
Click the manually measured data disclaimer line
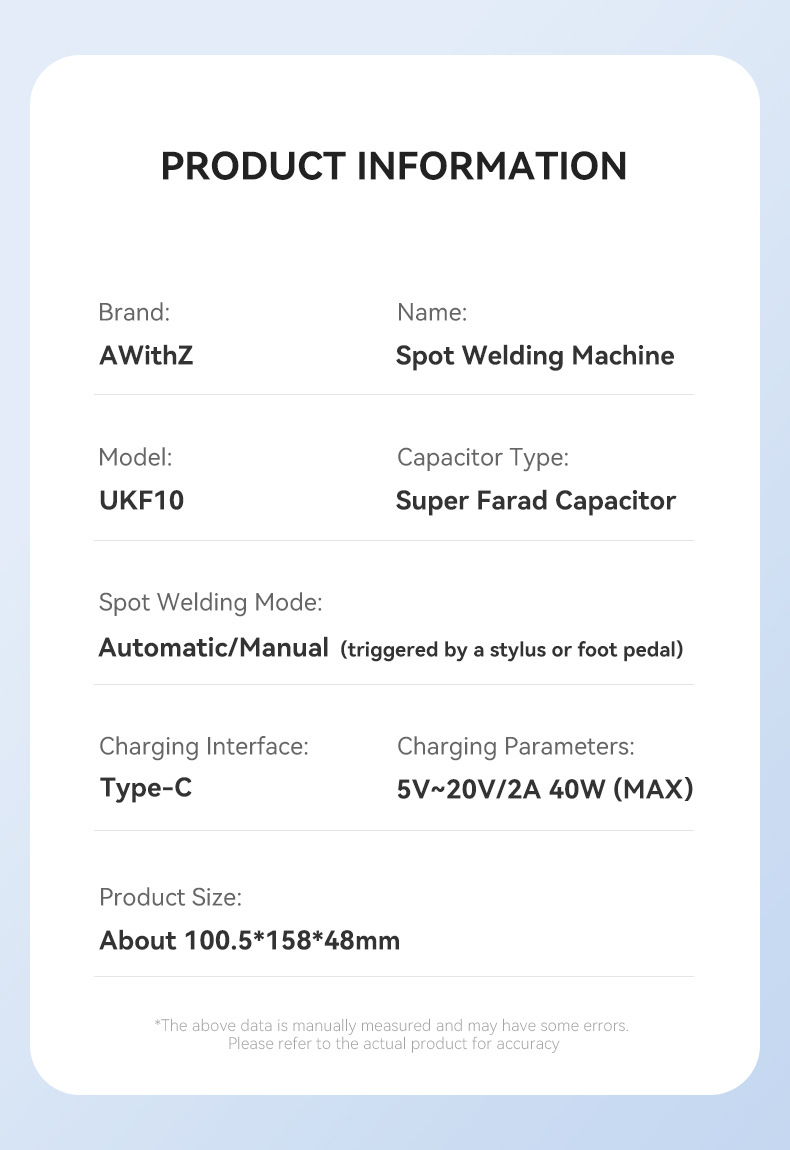pos(392,1025)
